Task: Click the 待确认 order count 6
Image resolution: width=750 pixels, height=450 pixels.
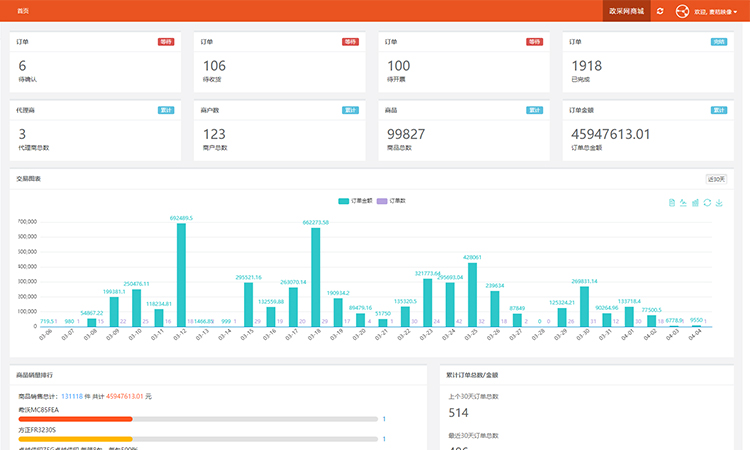Action: 22,66
